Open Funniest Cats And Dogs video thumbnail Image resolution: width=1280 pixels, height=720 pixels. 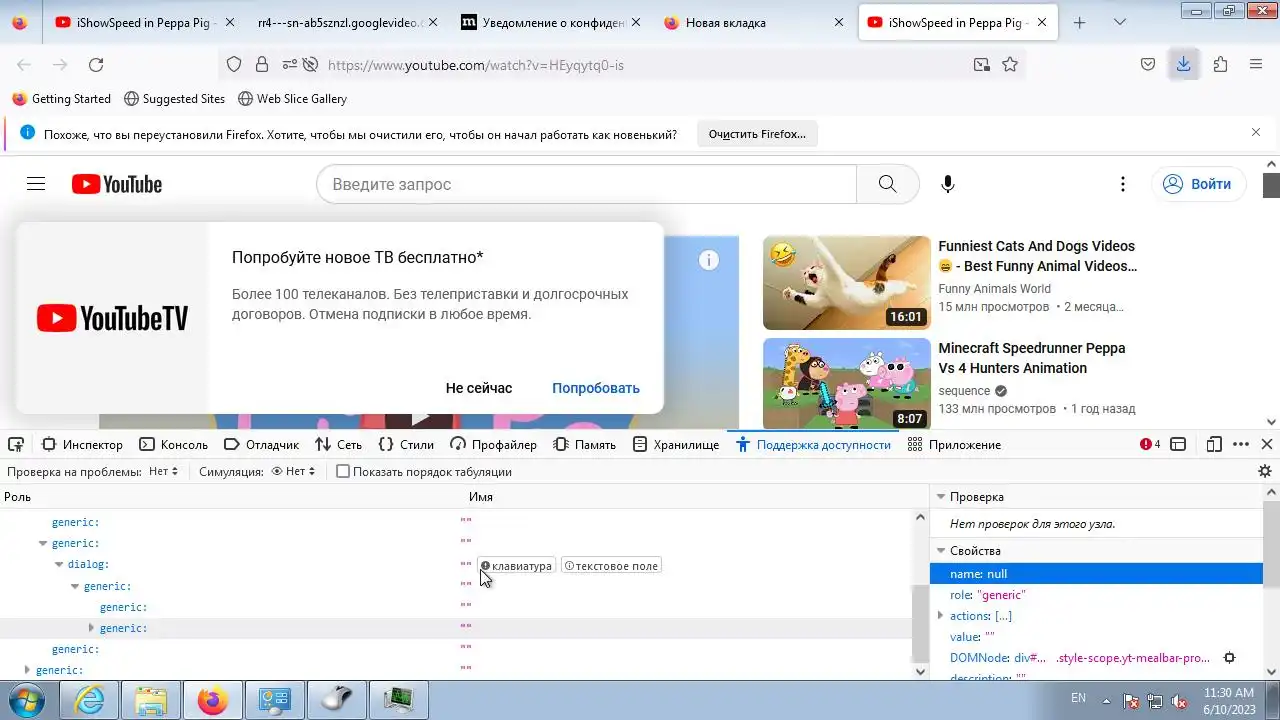[x=846, y=283]
